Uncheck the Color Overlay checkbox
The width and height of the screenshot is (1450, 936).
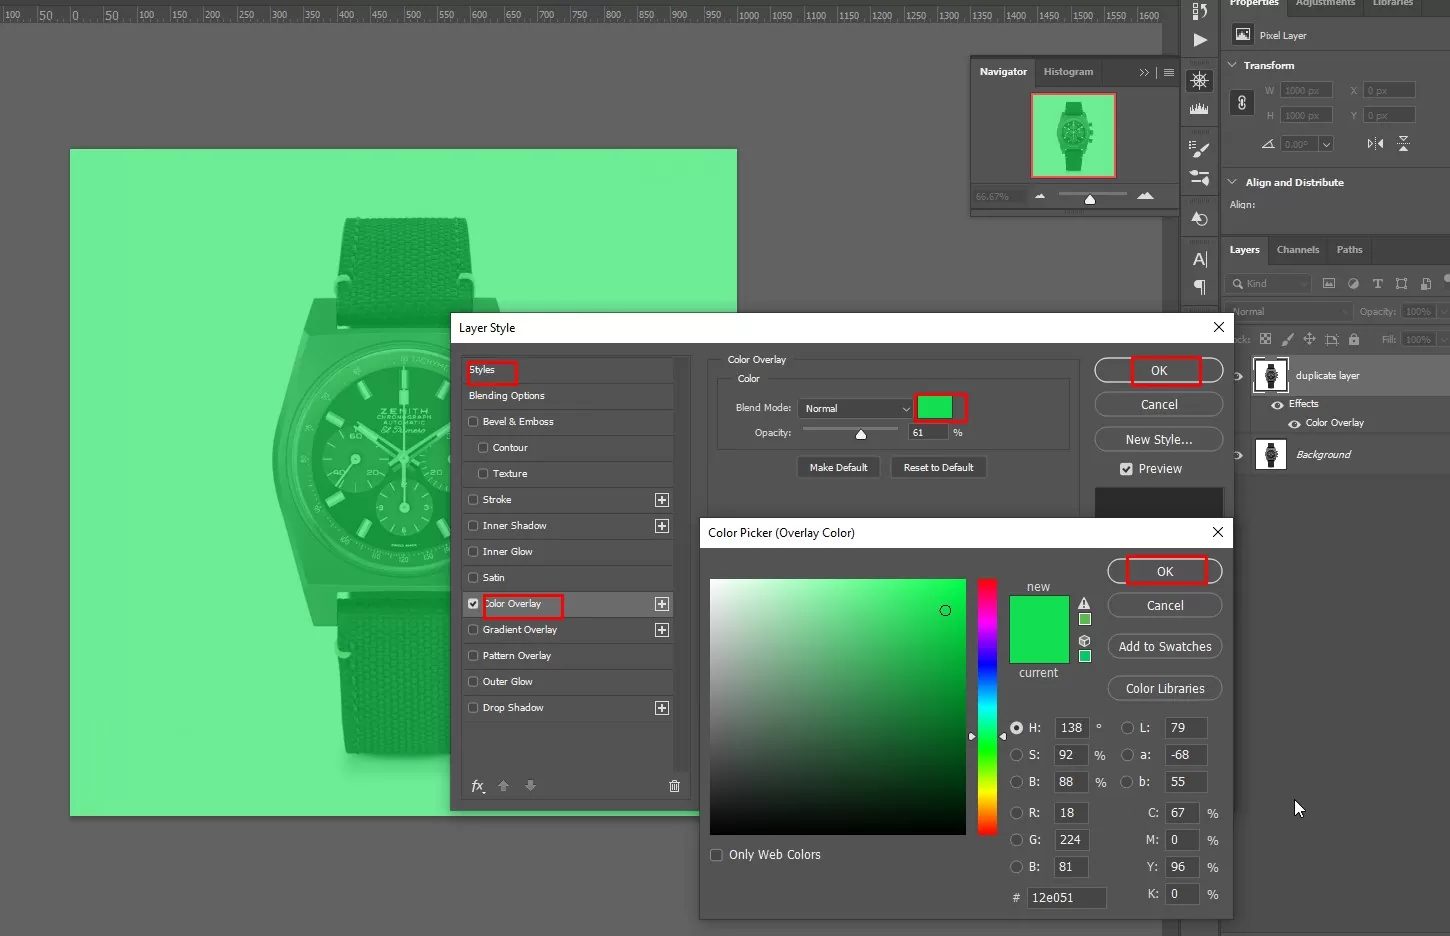(474, 604)
